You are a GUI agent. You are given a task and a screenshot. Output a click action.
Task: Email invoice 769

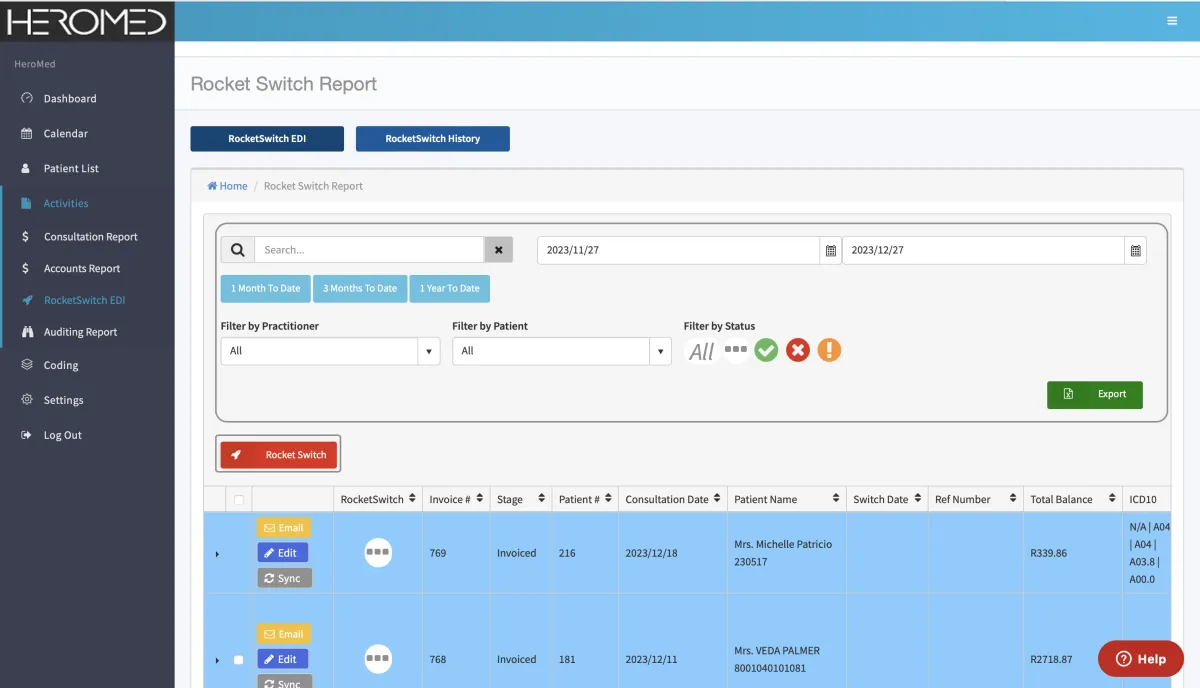(284, 528)
